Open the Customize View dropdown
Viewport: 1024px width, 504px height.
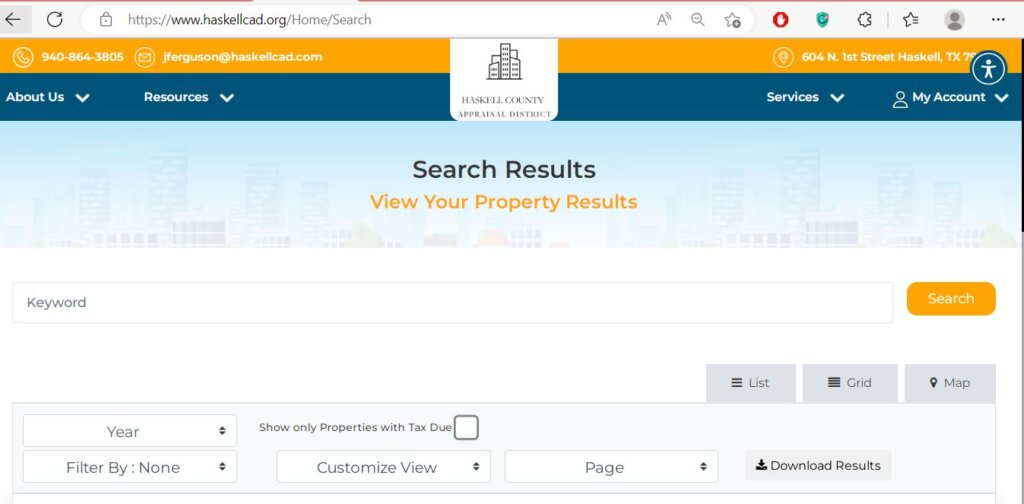tap(383, 467)
